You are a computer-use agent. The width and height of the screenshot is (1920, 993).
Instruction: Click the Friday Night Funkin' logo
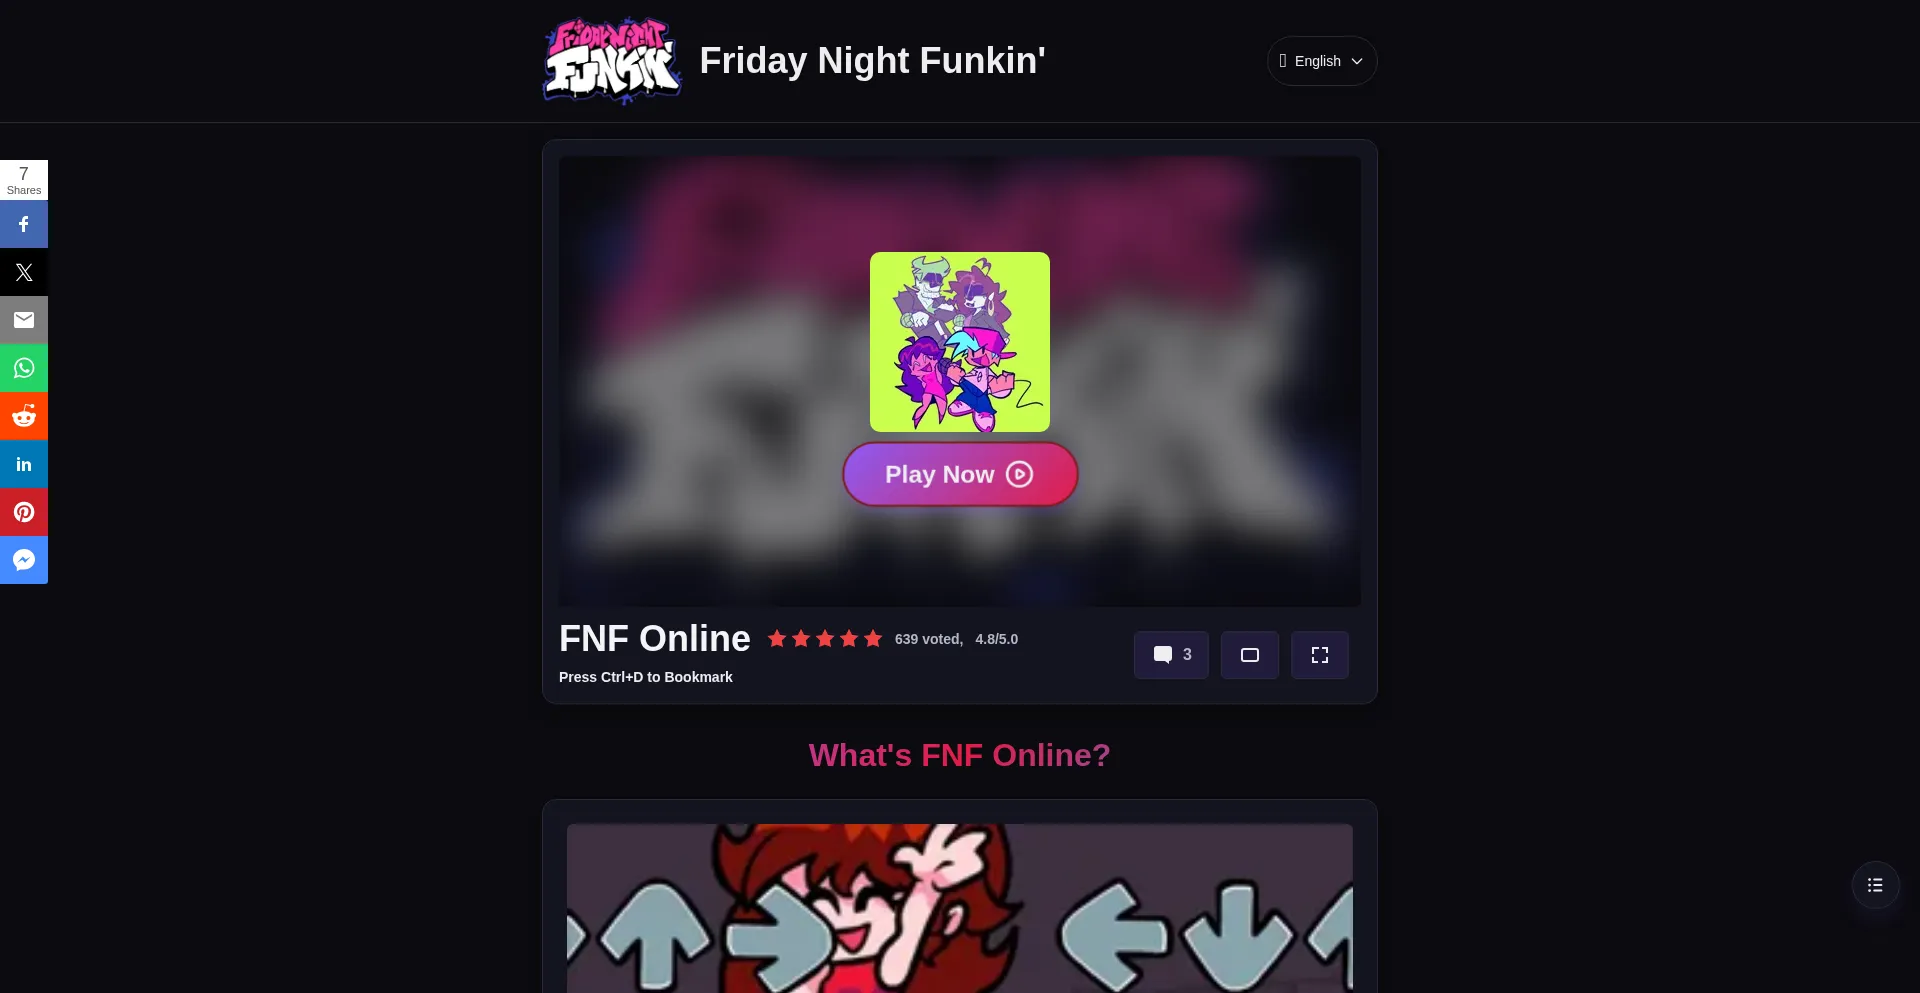[x=612, y=61]
